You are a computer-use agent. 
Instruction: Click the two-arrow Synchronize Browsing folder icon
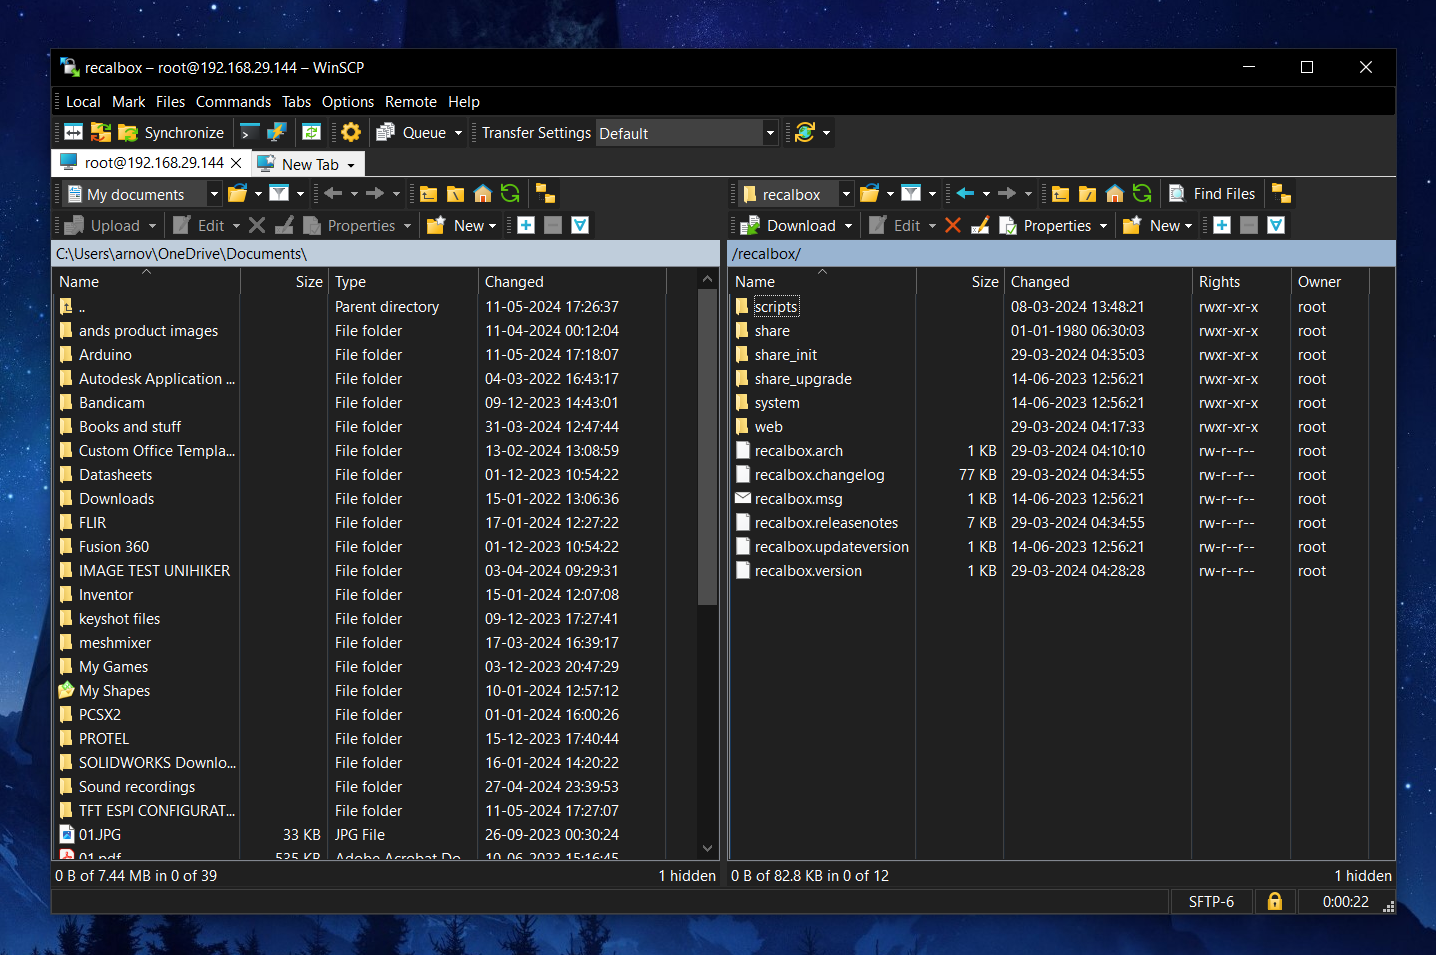(101, 132)
